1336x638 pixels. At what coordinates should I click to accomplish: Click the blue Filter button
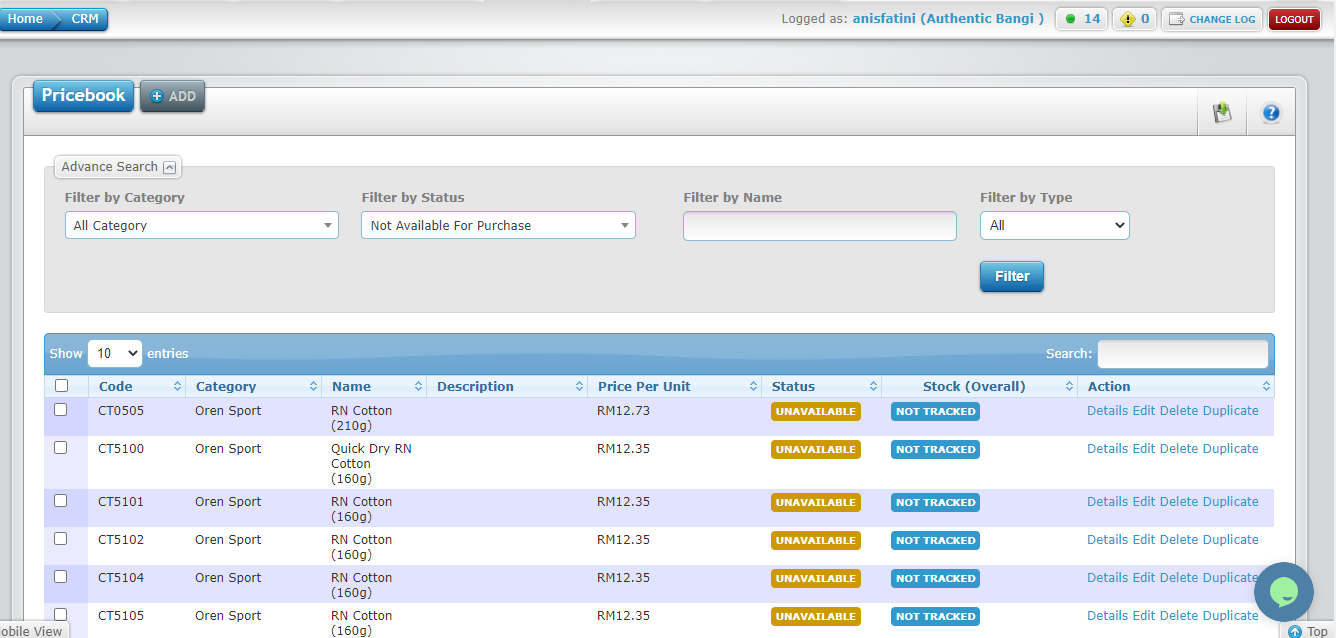1012,277
